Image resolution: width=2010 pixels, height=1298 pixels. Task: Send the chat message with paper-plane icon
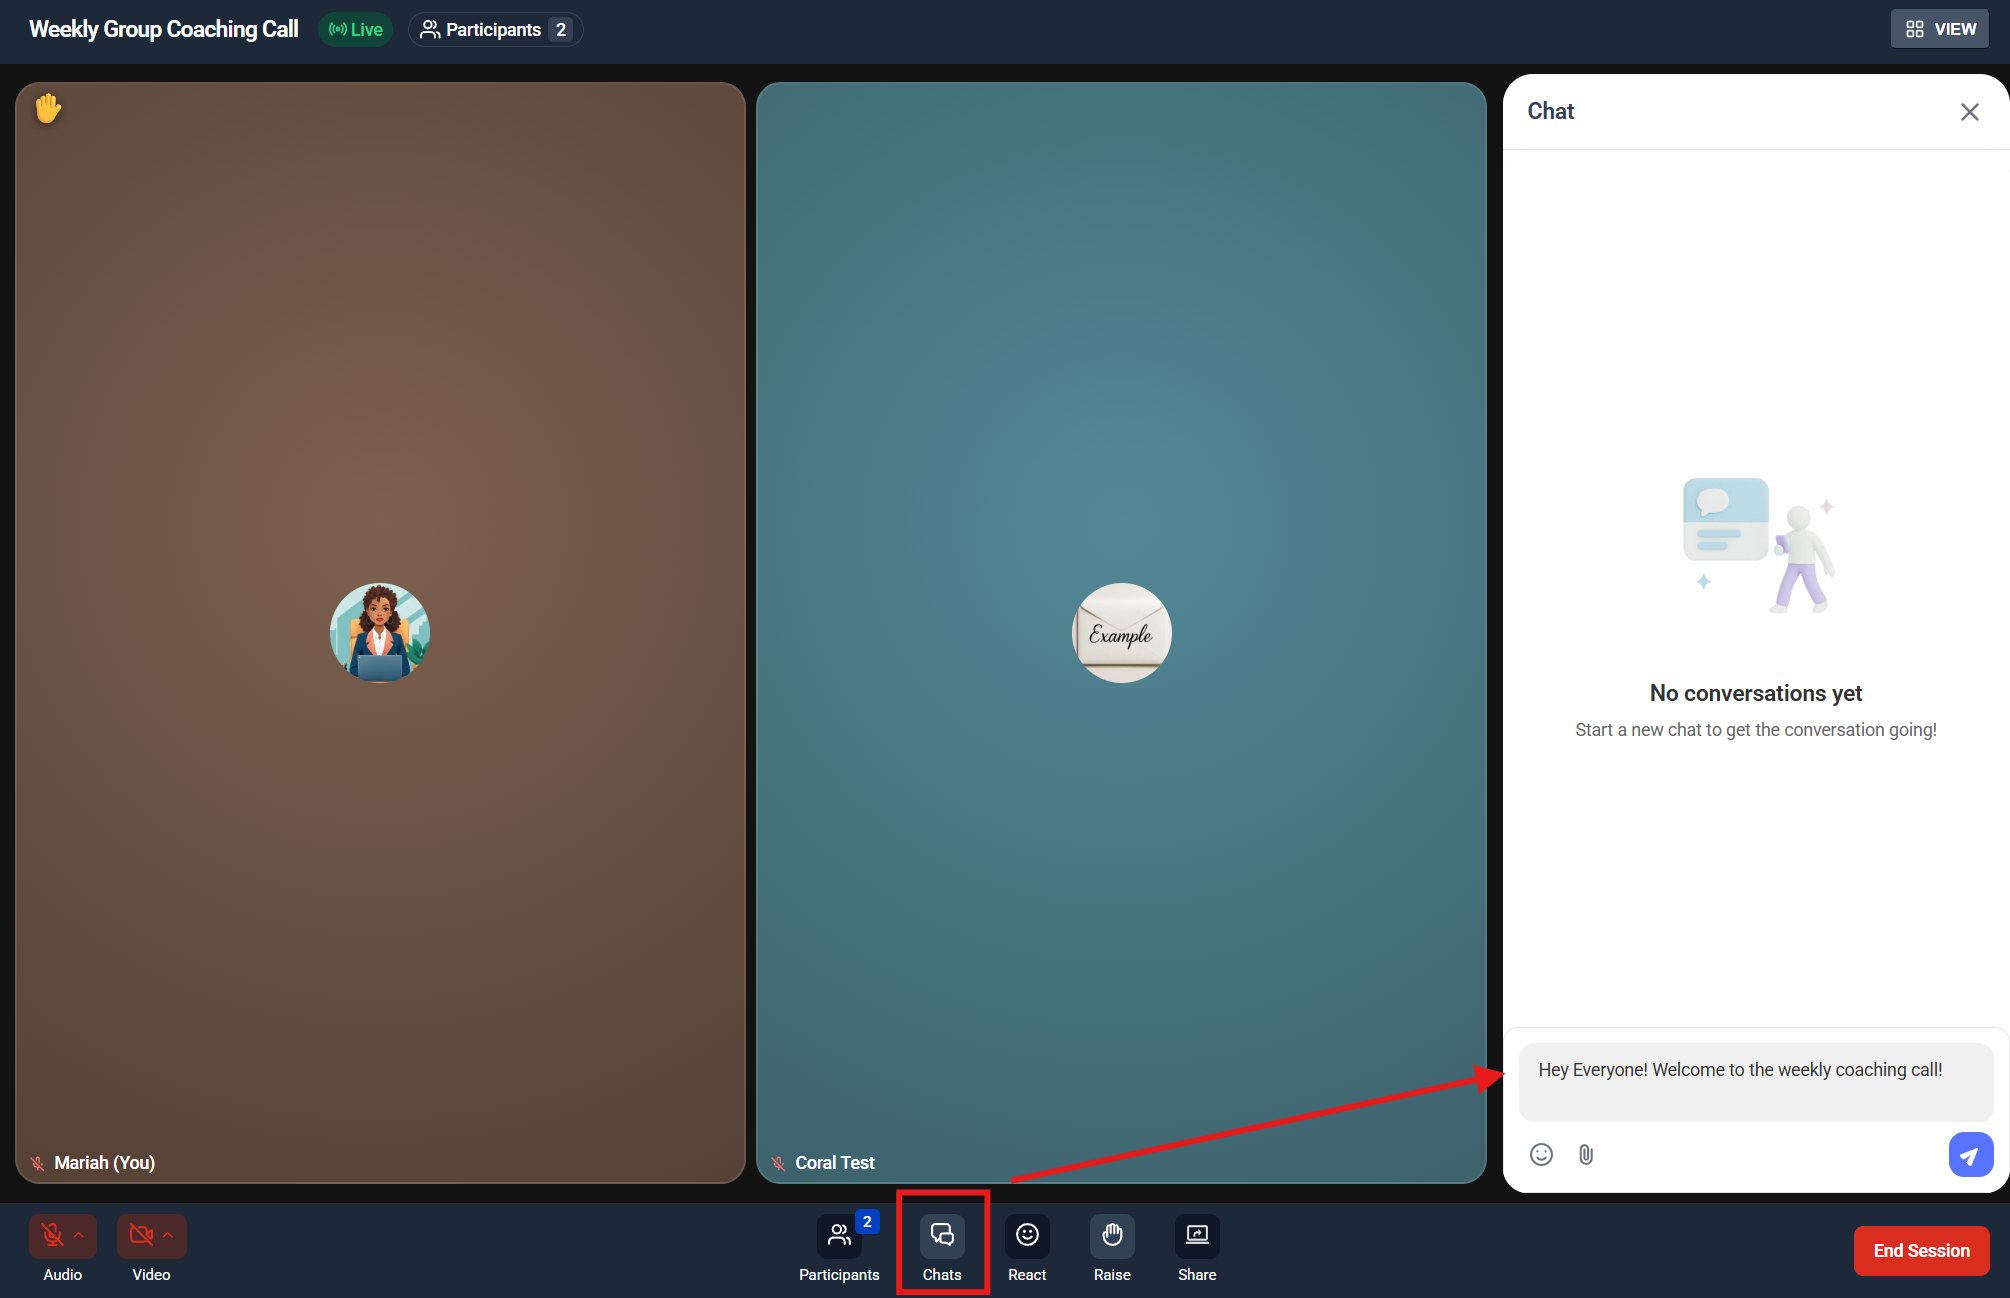pyautogui.click(x=1970, y=1155)
